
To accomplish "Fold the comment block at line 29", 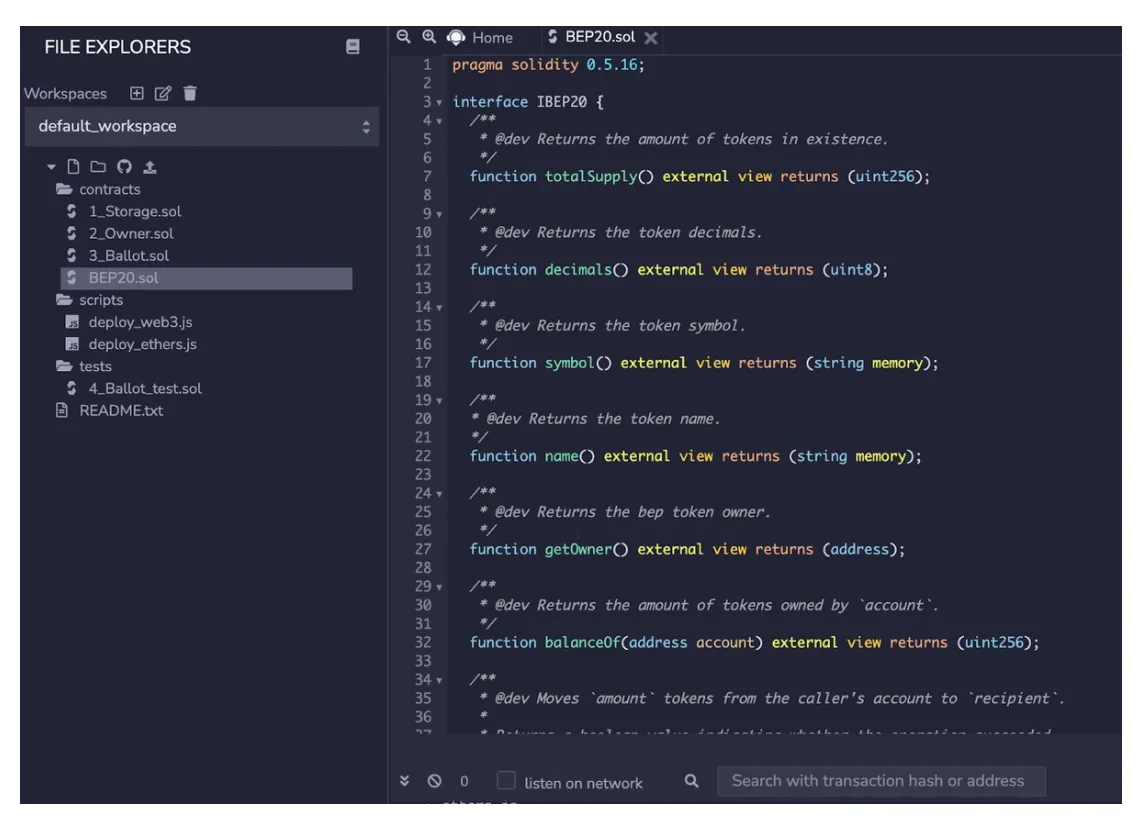I will pyautogui.click(x=439, y=587).
